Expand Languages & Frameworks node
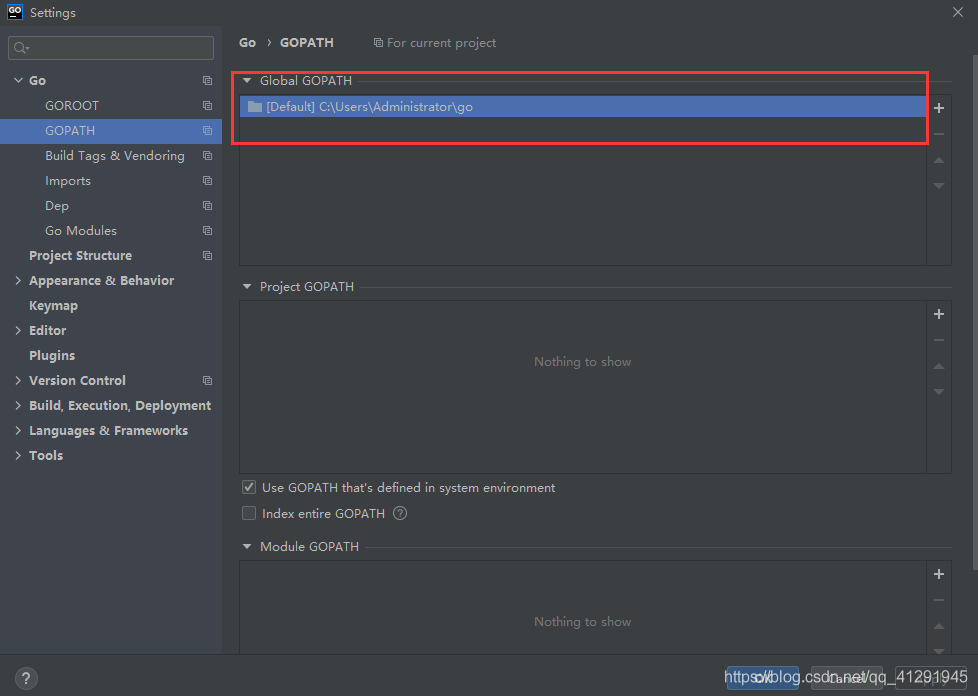This screenshot has width=978, height=696. 18,430
